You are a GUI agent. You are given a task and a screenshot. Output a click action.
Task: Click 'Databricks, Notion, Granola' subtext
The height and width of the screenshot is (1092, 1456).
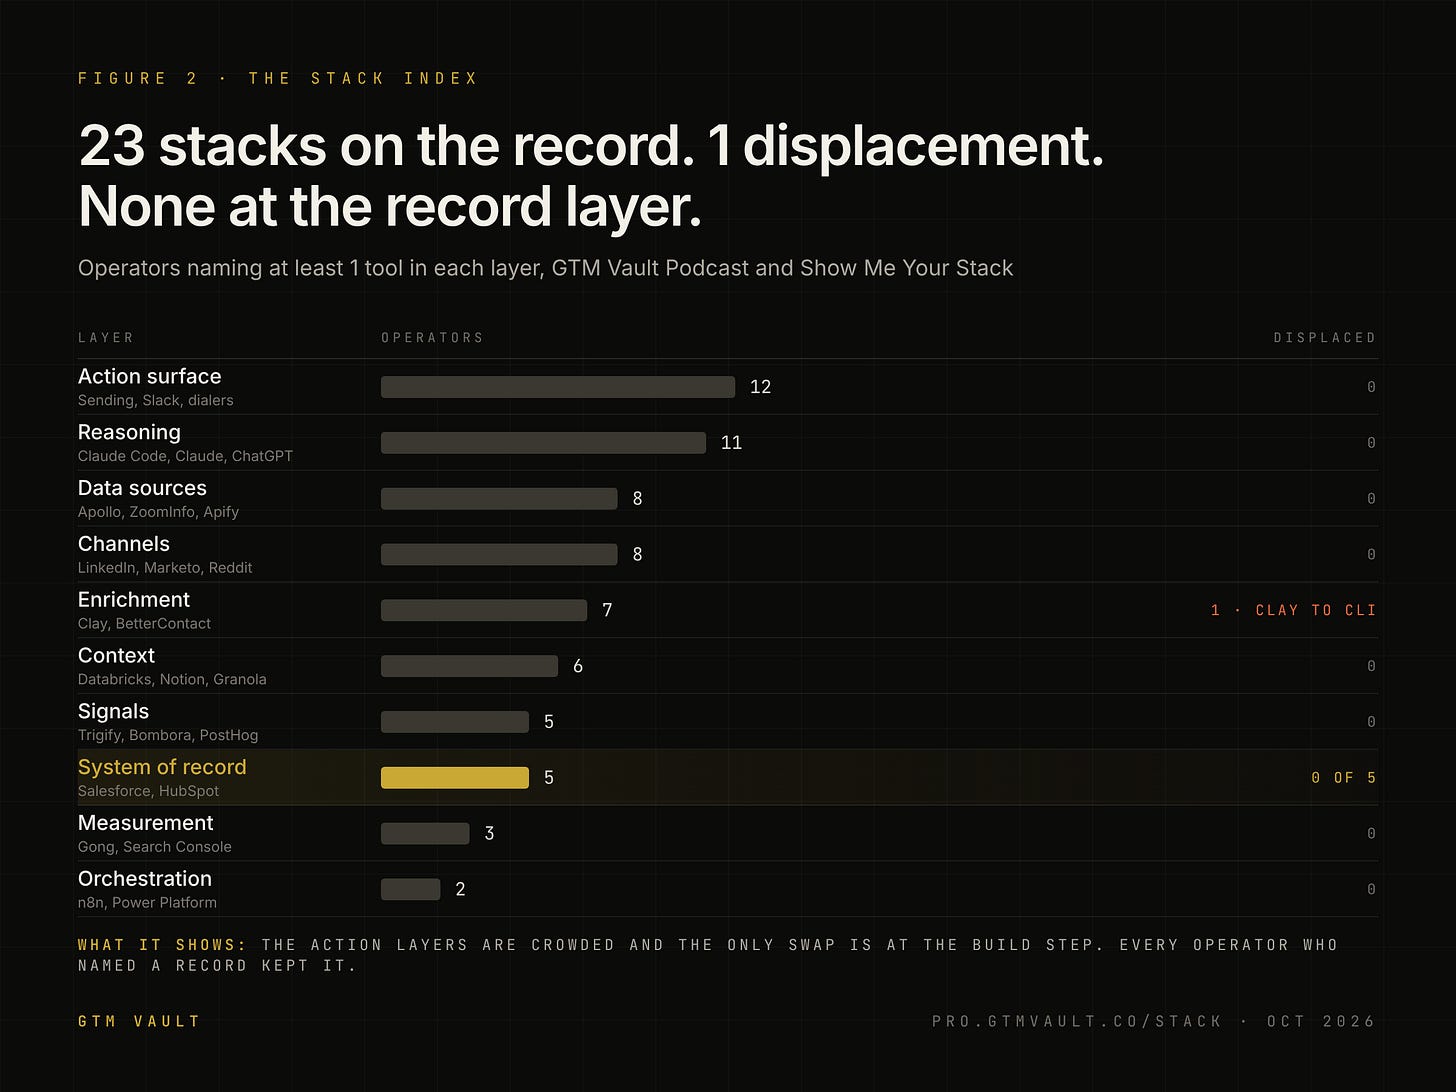click(x=172, y=680)
